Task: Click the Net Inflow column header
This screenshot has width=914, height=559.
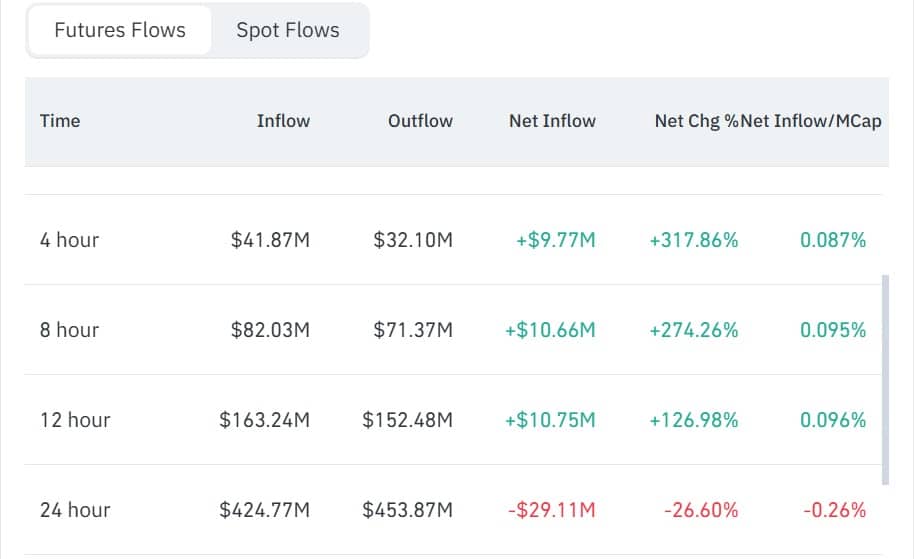Action: point(553,121)
